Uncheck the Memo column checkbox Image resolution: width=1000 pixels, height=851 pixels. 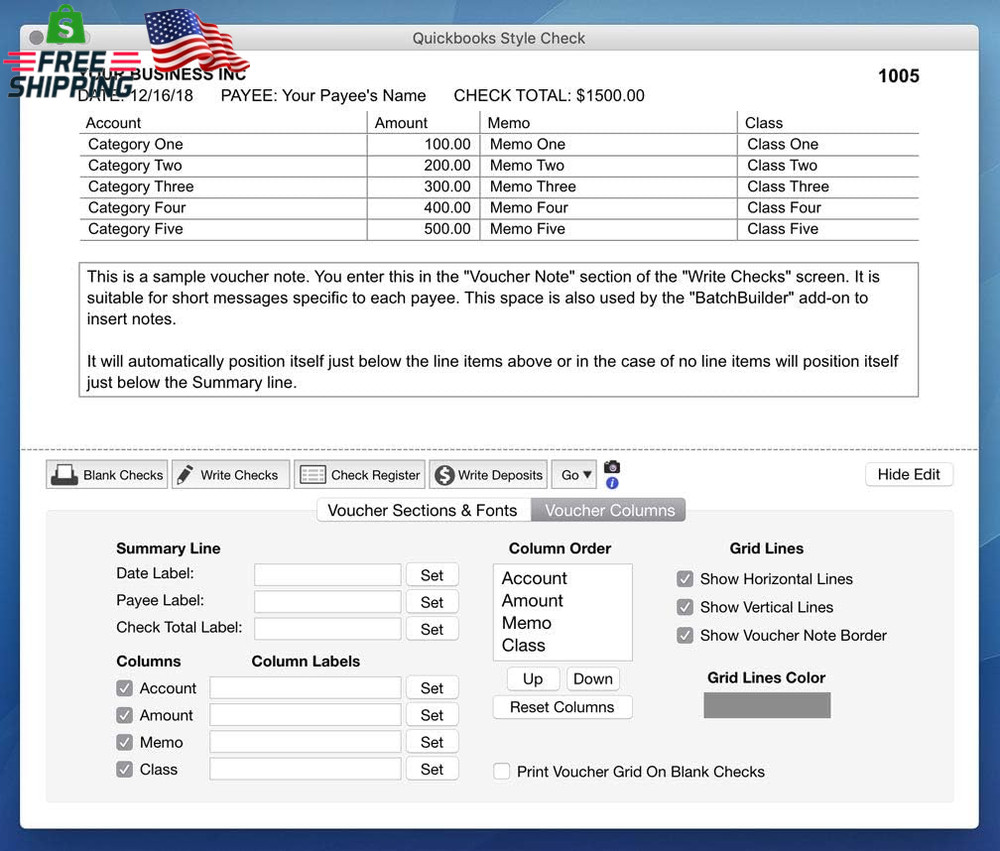(x=125, y=742)
